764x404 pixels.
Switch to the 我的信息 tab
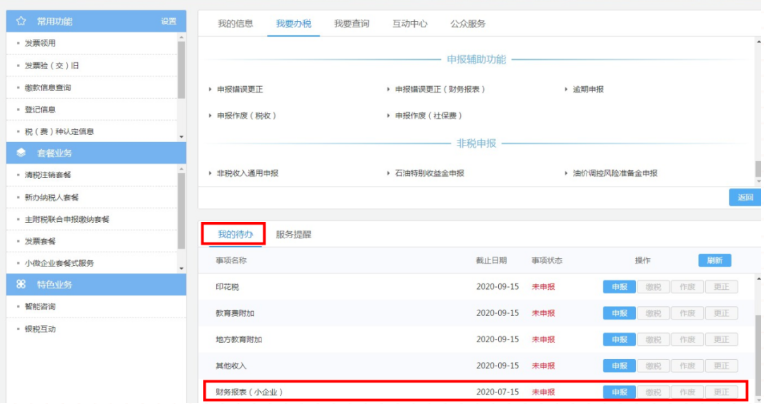(x=235, y=23)
